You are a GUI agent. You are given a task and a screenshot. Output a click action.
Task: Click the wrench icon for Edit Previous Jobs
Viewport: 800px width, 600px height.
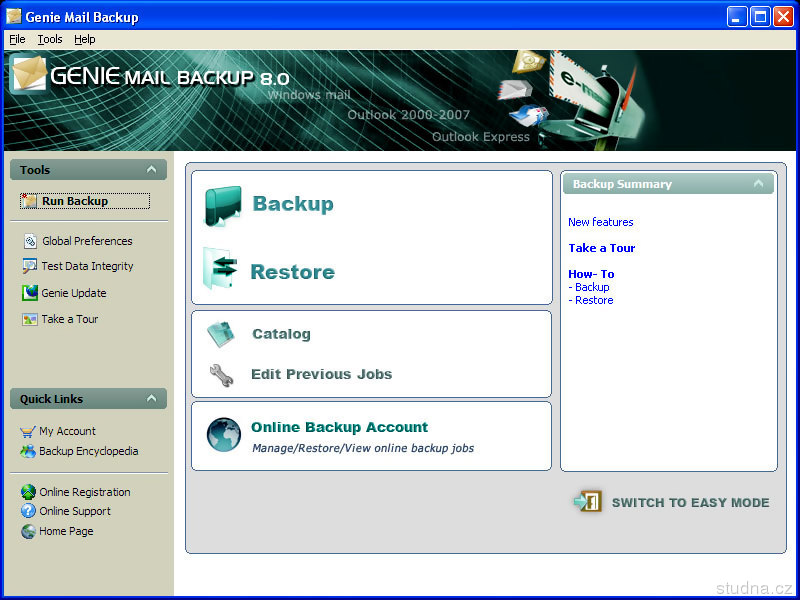(221, 375)
